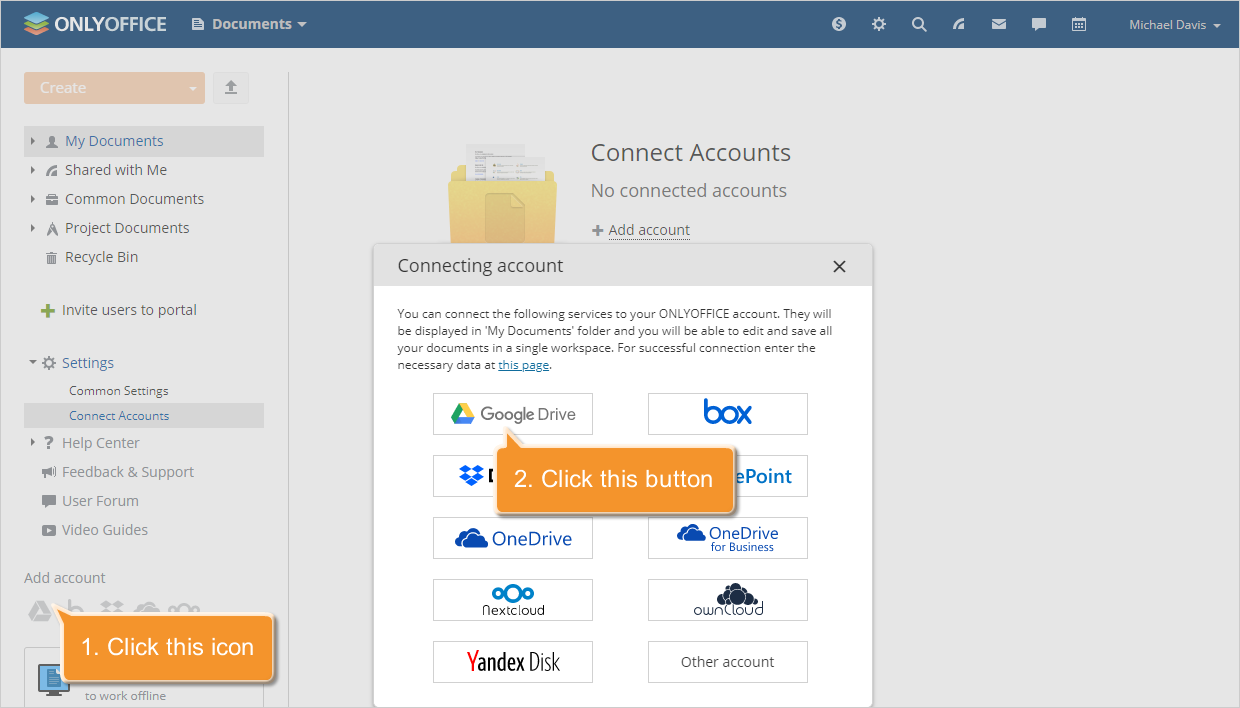Click the ONLYOFFICE logo

pyautogui.click(x=95, y=23)
